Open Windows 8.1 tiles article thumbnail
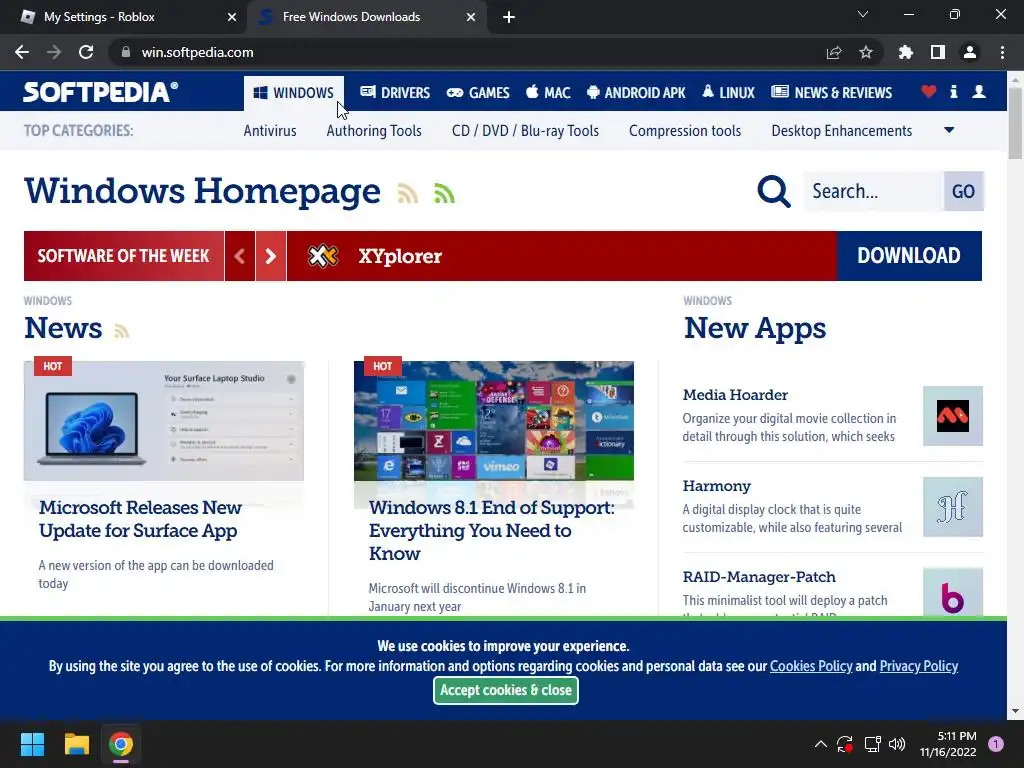Viewport: 1024px width, 768px height. (x=494, y=421)
